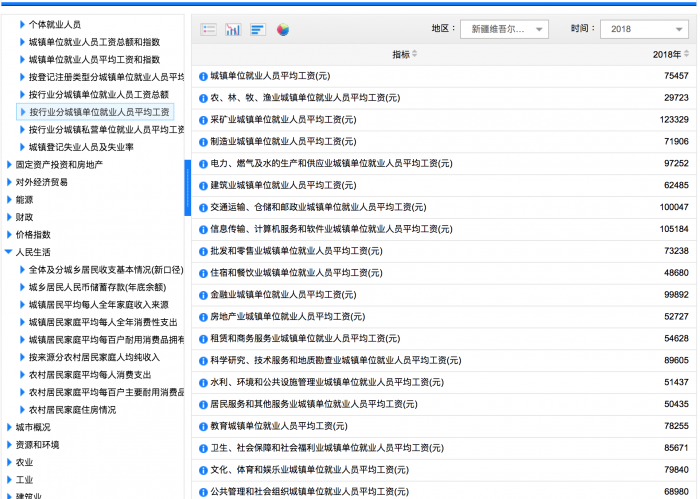The height and width of the screenshot is (499, 700).
Task: Click info icon beside 金融业 average wage row
Action: coord(203,295)
